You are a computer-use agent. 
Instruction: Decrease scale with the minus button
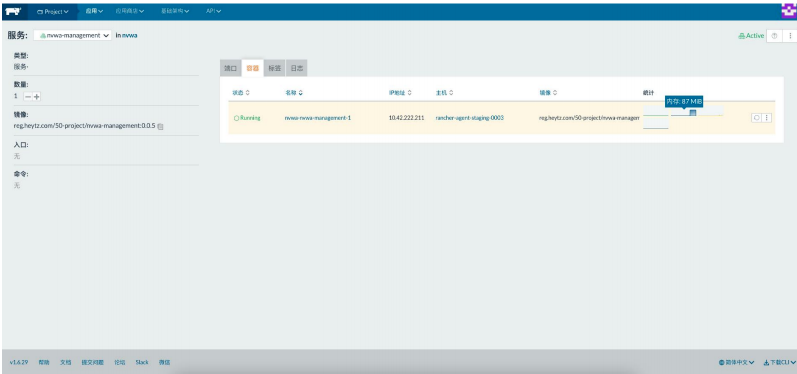click(28, 96)
